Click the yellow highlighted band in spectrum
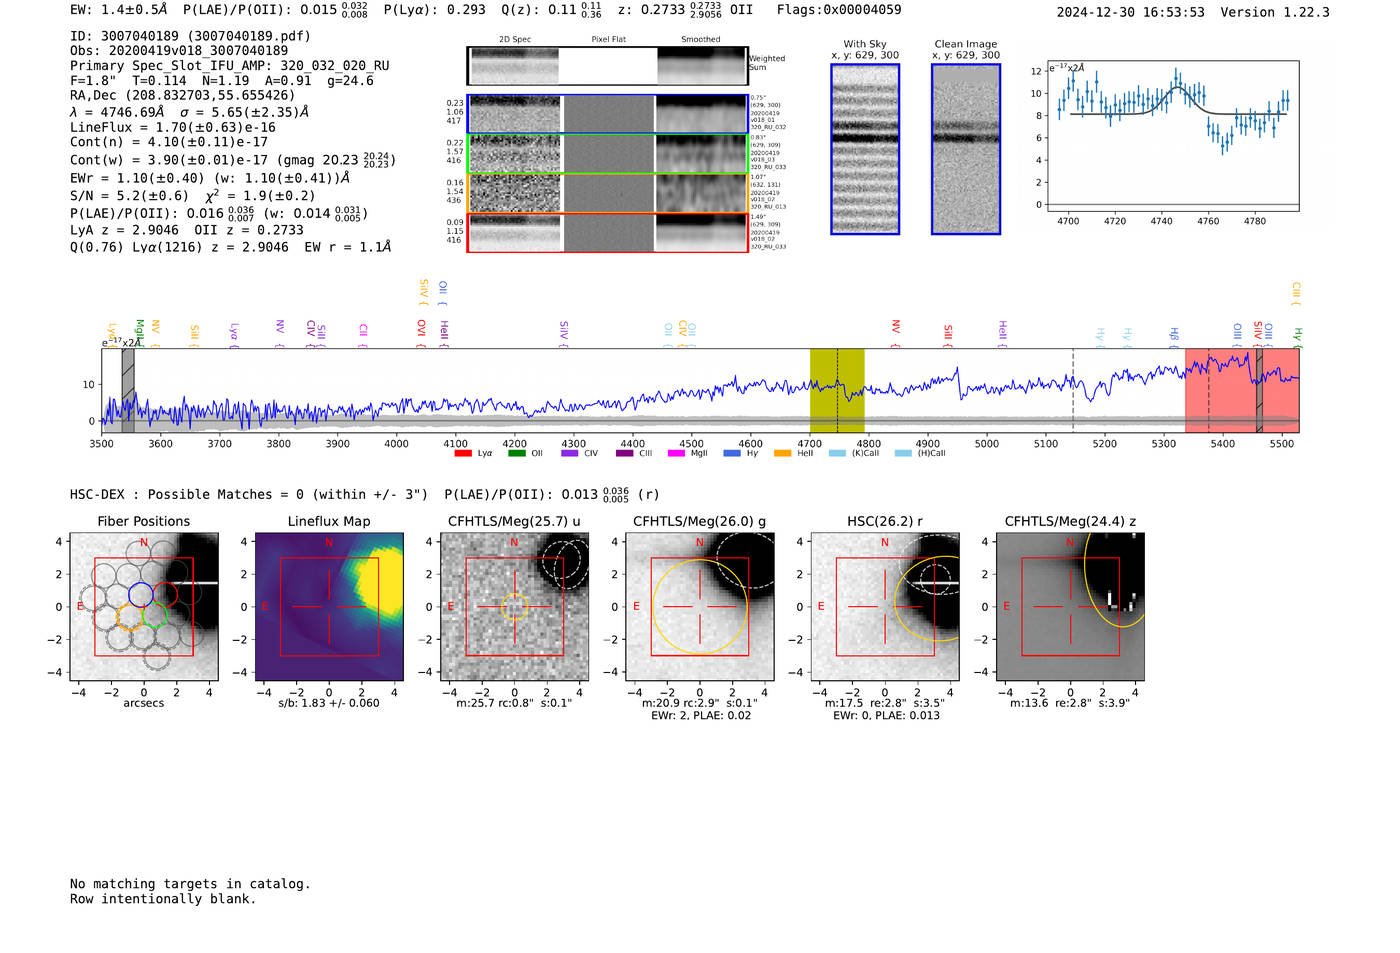 pyautogui.click(x=837, y=390)
